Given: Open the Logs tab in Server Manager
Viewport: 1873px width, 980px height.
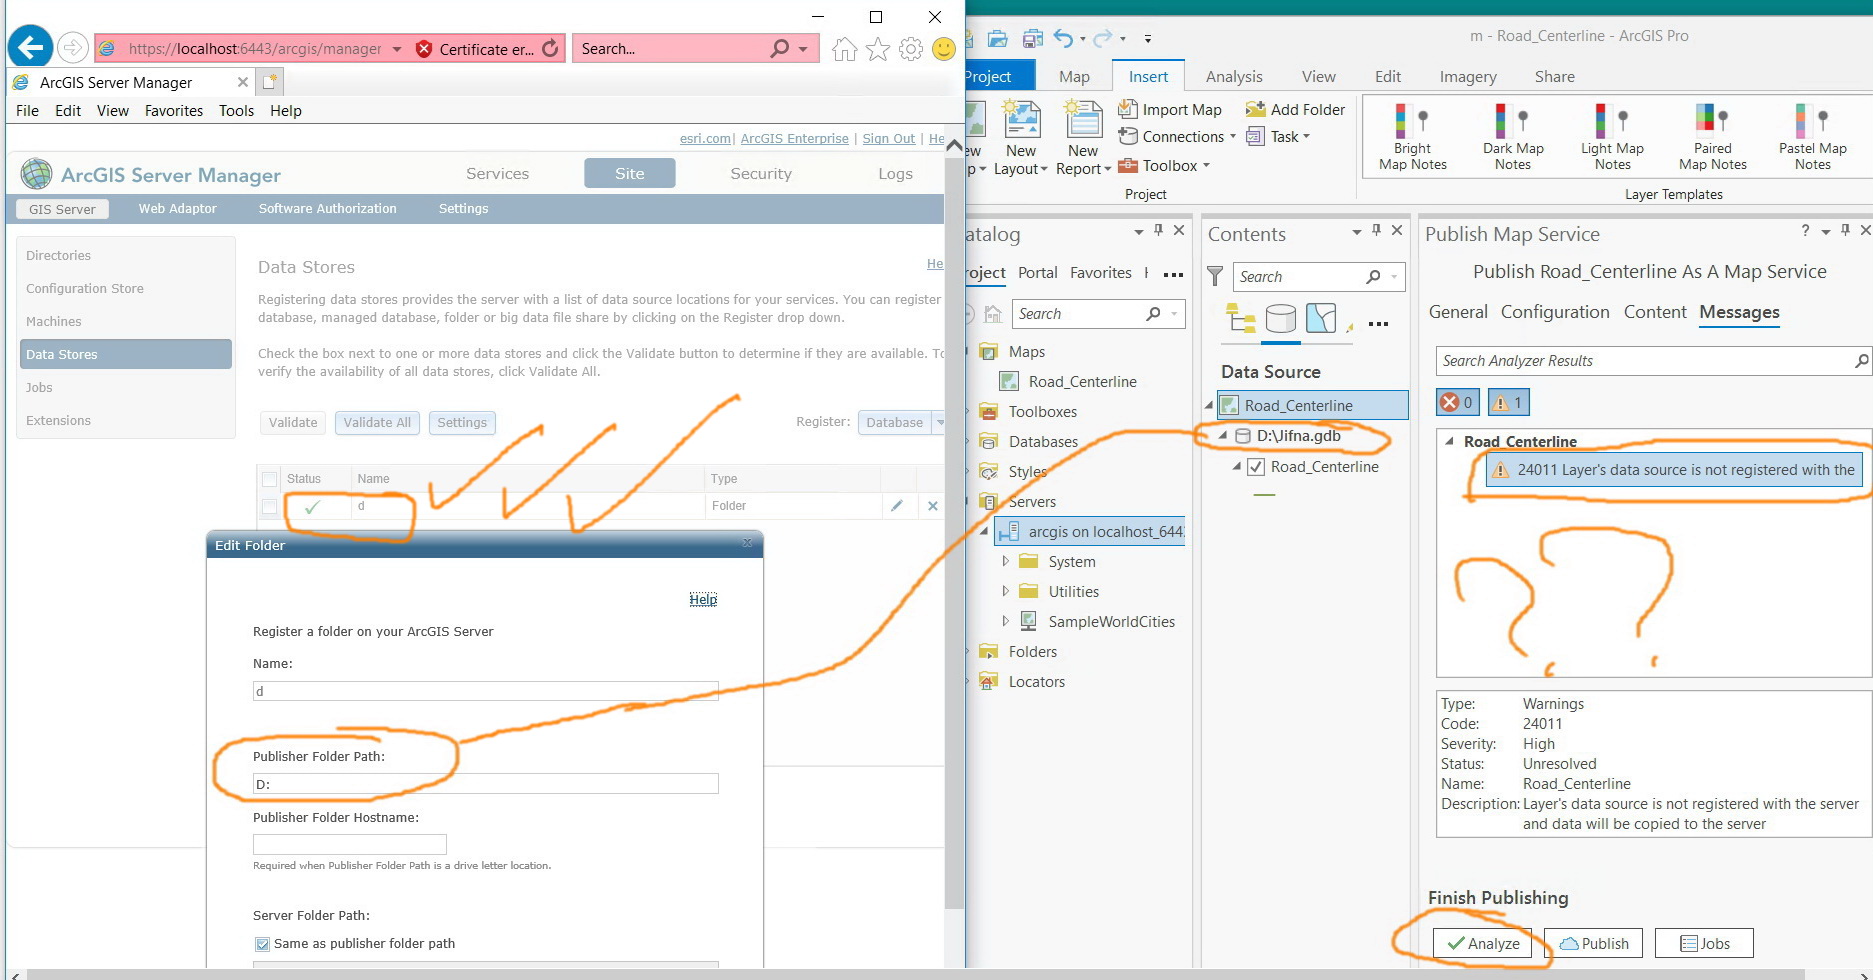Looking at the screenshot, I should click(895, 174).
